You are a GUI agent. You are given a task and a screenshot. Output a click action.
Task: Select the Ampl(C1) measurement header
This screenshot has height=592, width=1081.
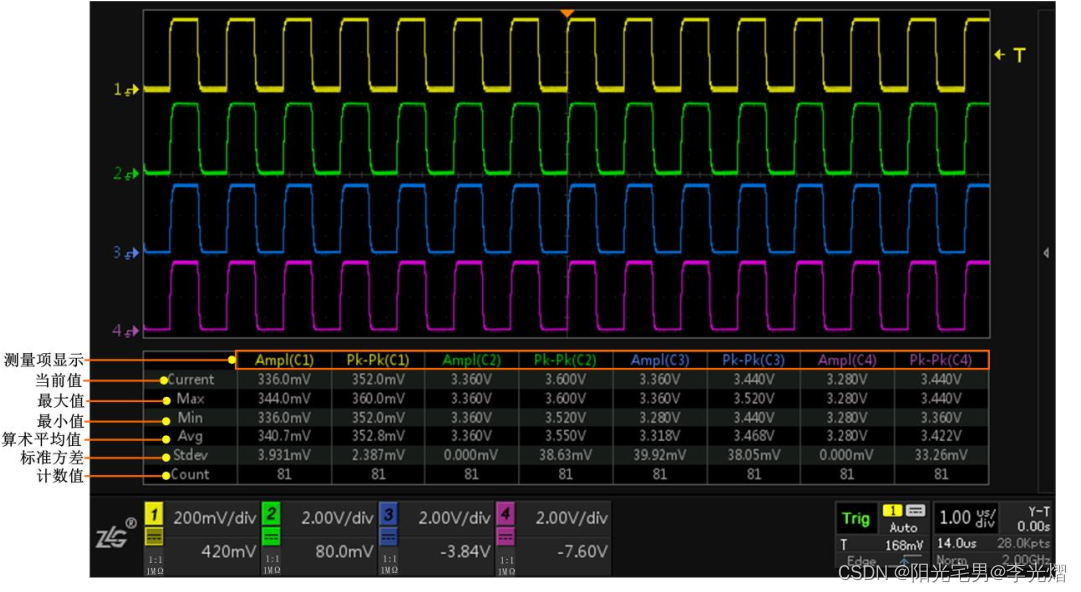(284, 360)
